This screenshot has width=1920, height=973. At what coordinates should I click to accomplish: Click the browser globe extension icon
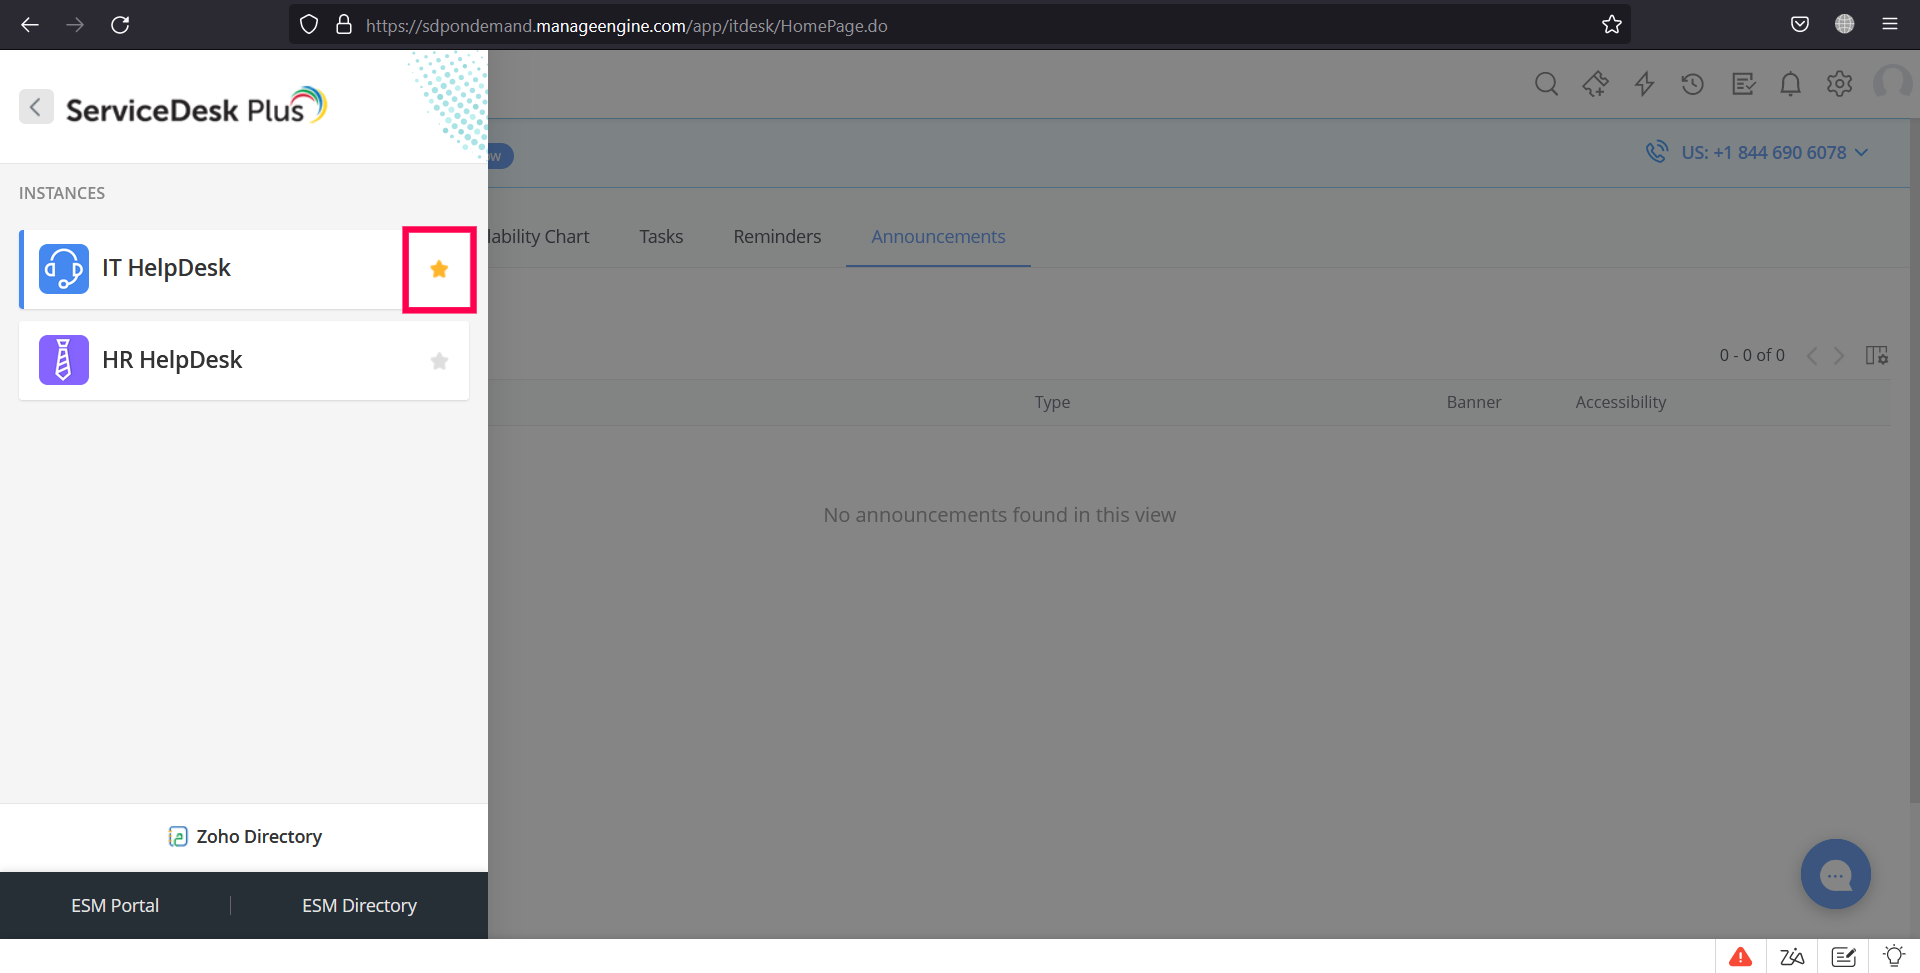click(x=1845, y=25)
